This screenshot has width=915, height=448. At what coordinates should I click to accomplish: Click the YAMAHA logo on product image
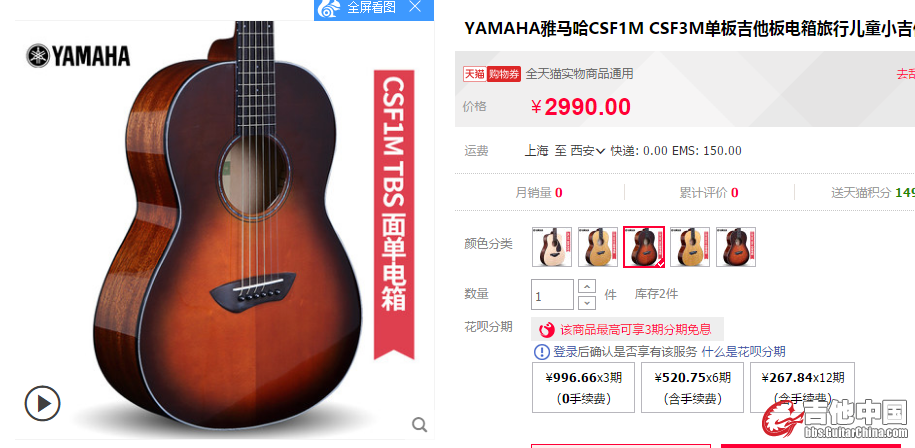pos(78,56)
